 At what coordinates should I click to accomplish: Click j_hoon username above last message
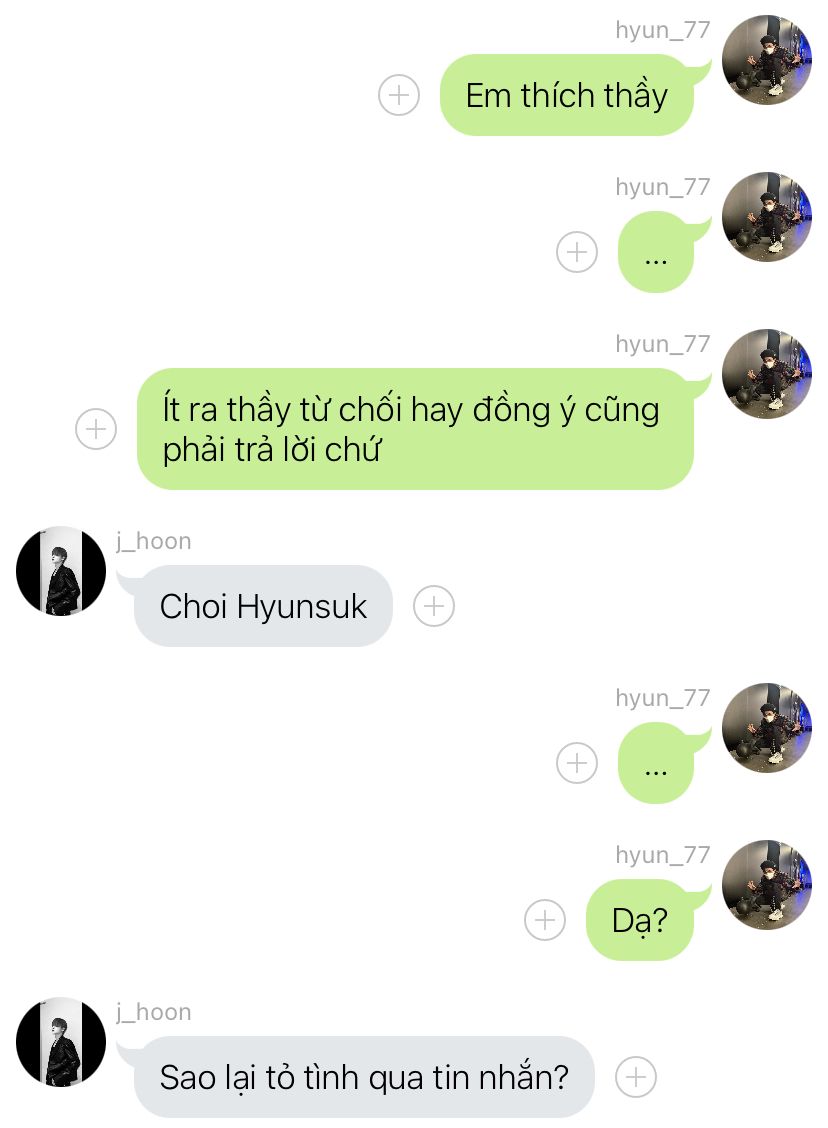(154, 1012)
